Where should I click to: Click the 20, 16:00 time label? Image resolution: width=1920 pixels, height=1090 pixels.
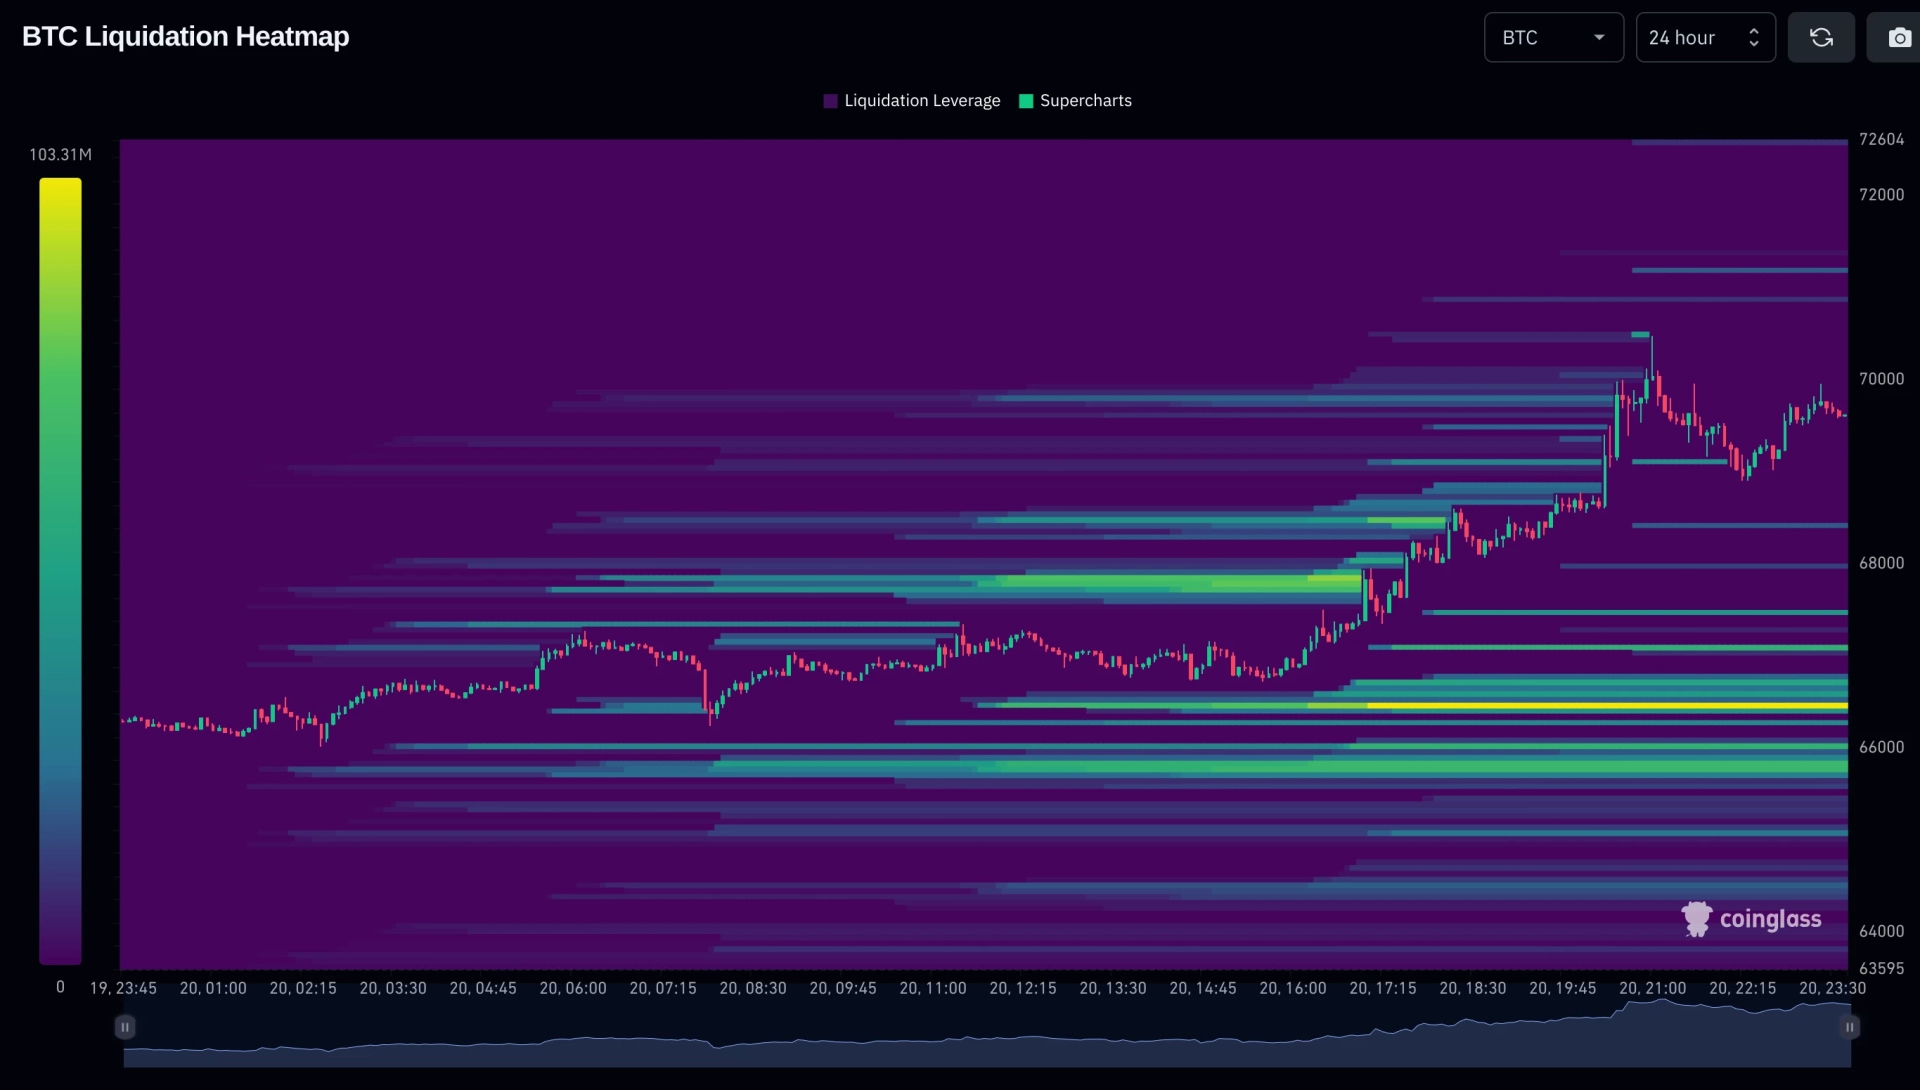tap(1293, 988)
